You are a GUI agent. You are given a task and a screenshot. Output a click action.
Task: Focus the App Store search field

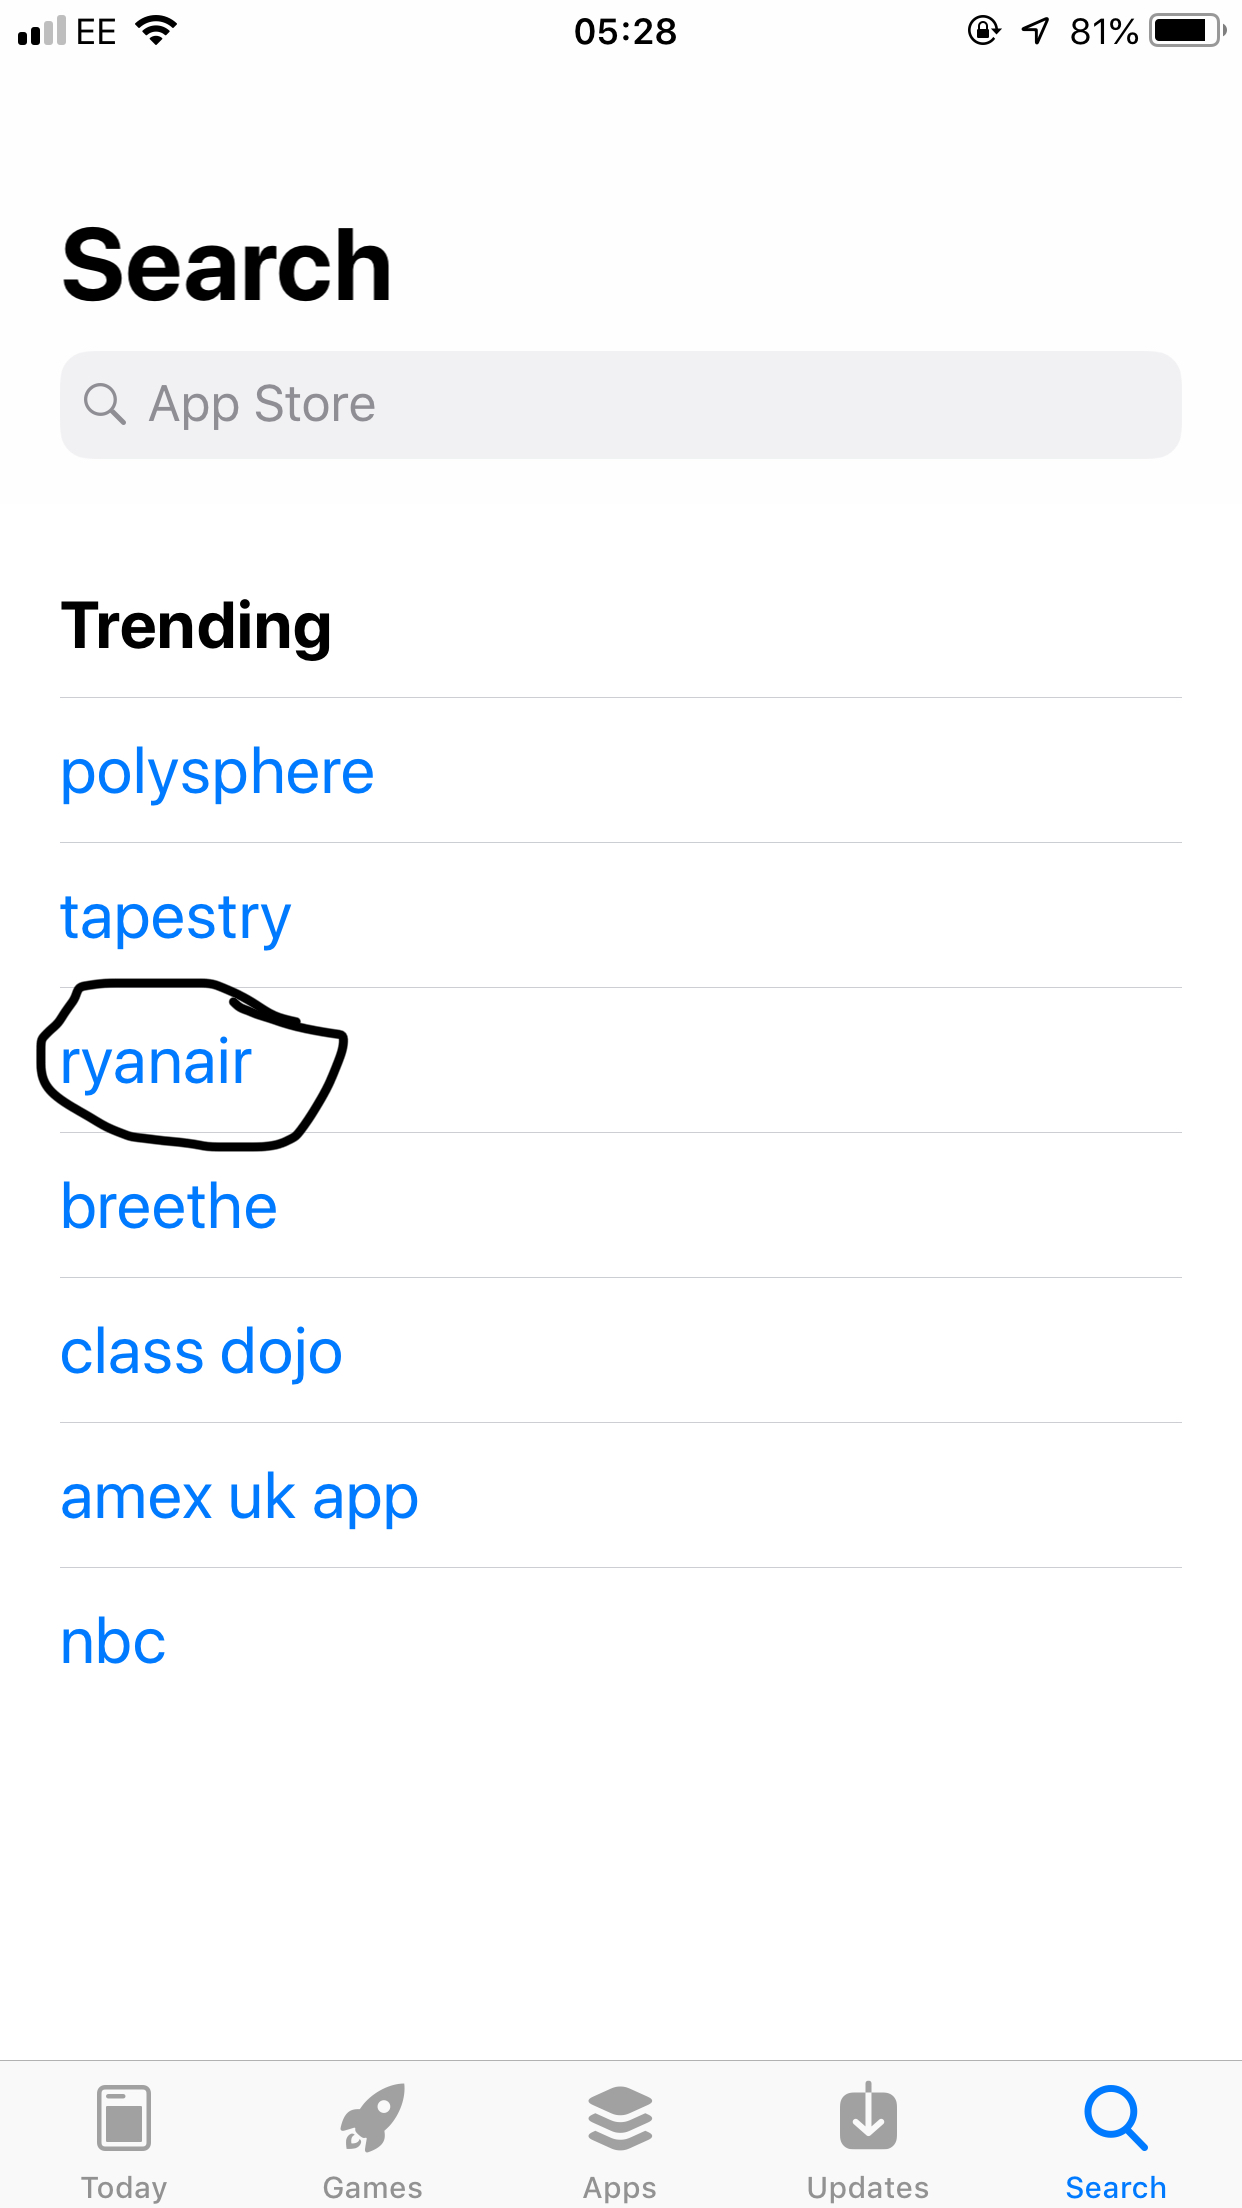click(620, 405)
